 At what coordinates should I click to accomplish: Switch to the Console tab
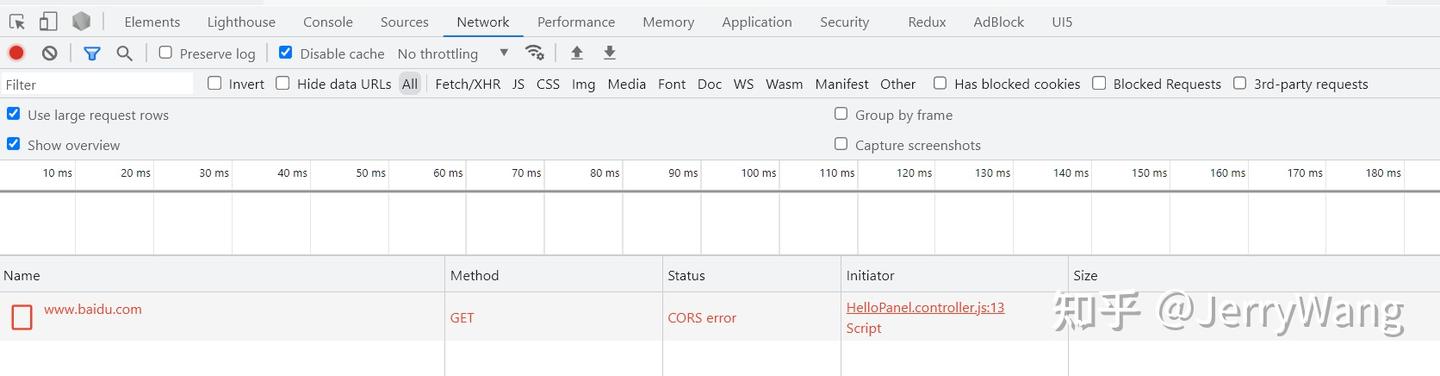click(328, 22)
